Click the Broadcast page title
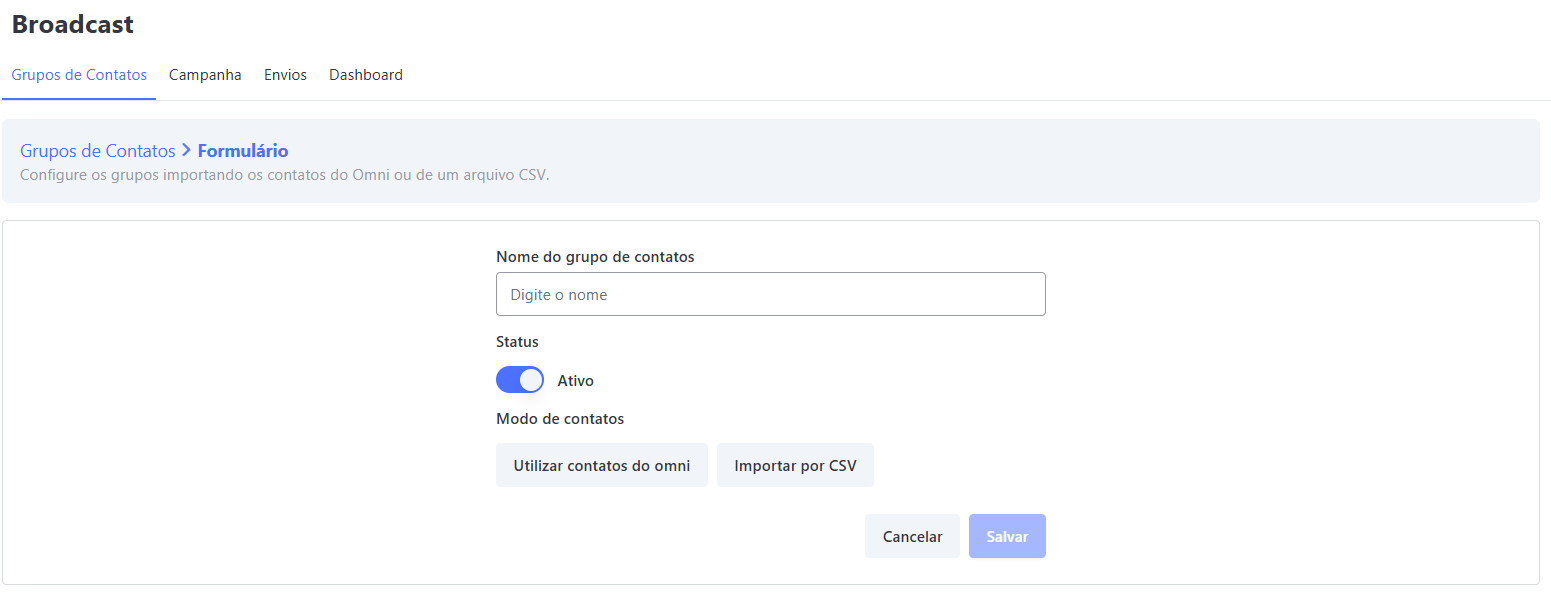 pyautogui.click(x=71, y=24)
